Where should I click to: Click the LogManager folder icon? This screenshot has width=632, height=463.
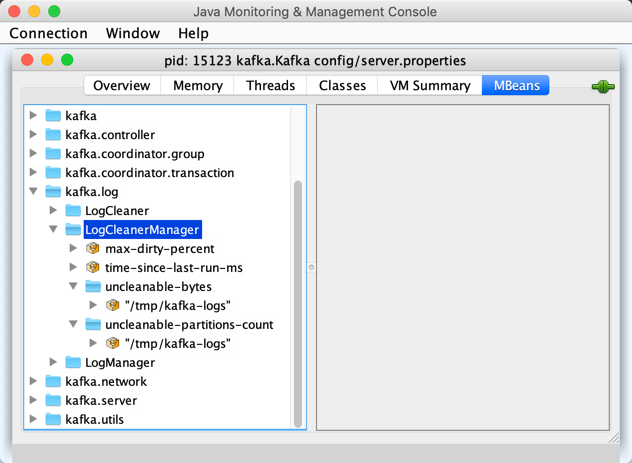[x=73, y=363]
